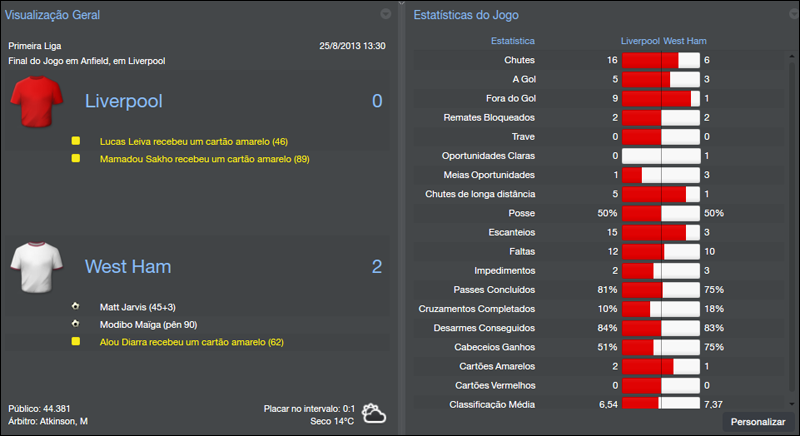Open Matt Jarvis goal entry (45+3)
Viewport: 800px width, 436px height.
(138, 307)
